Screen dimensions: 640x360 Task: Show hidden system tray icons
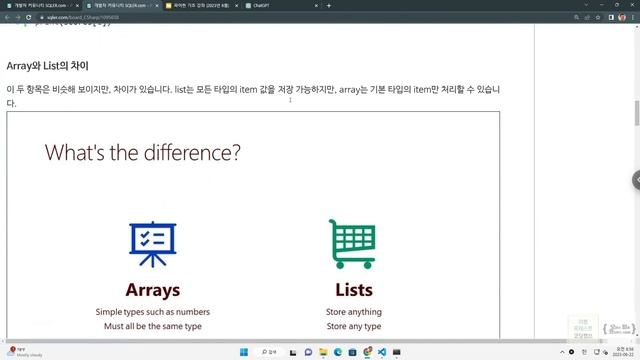coord(562,352)
